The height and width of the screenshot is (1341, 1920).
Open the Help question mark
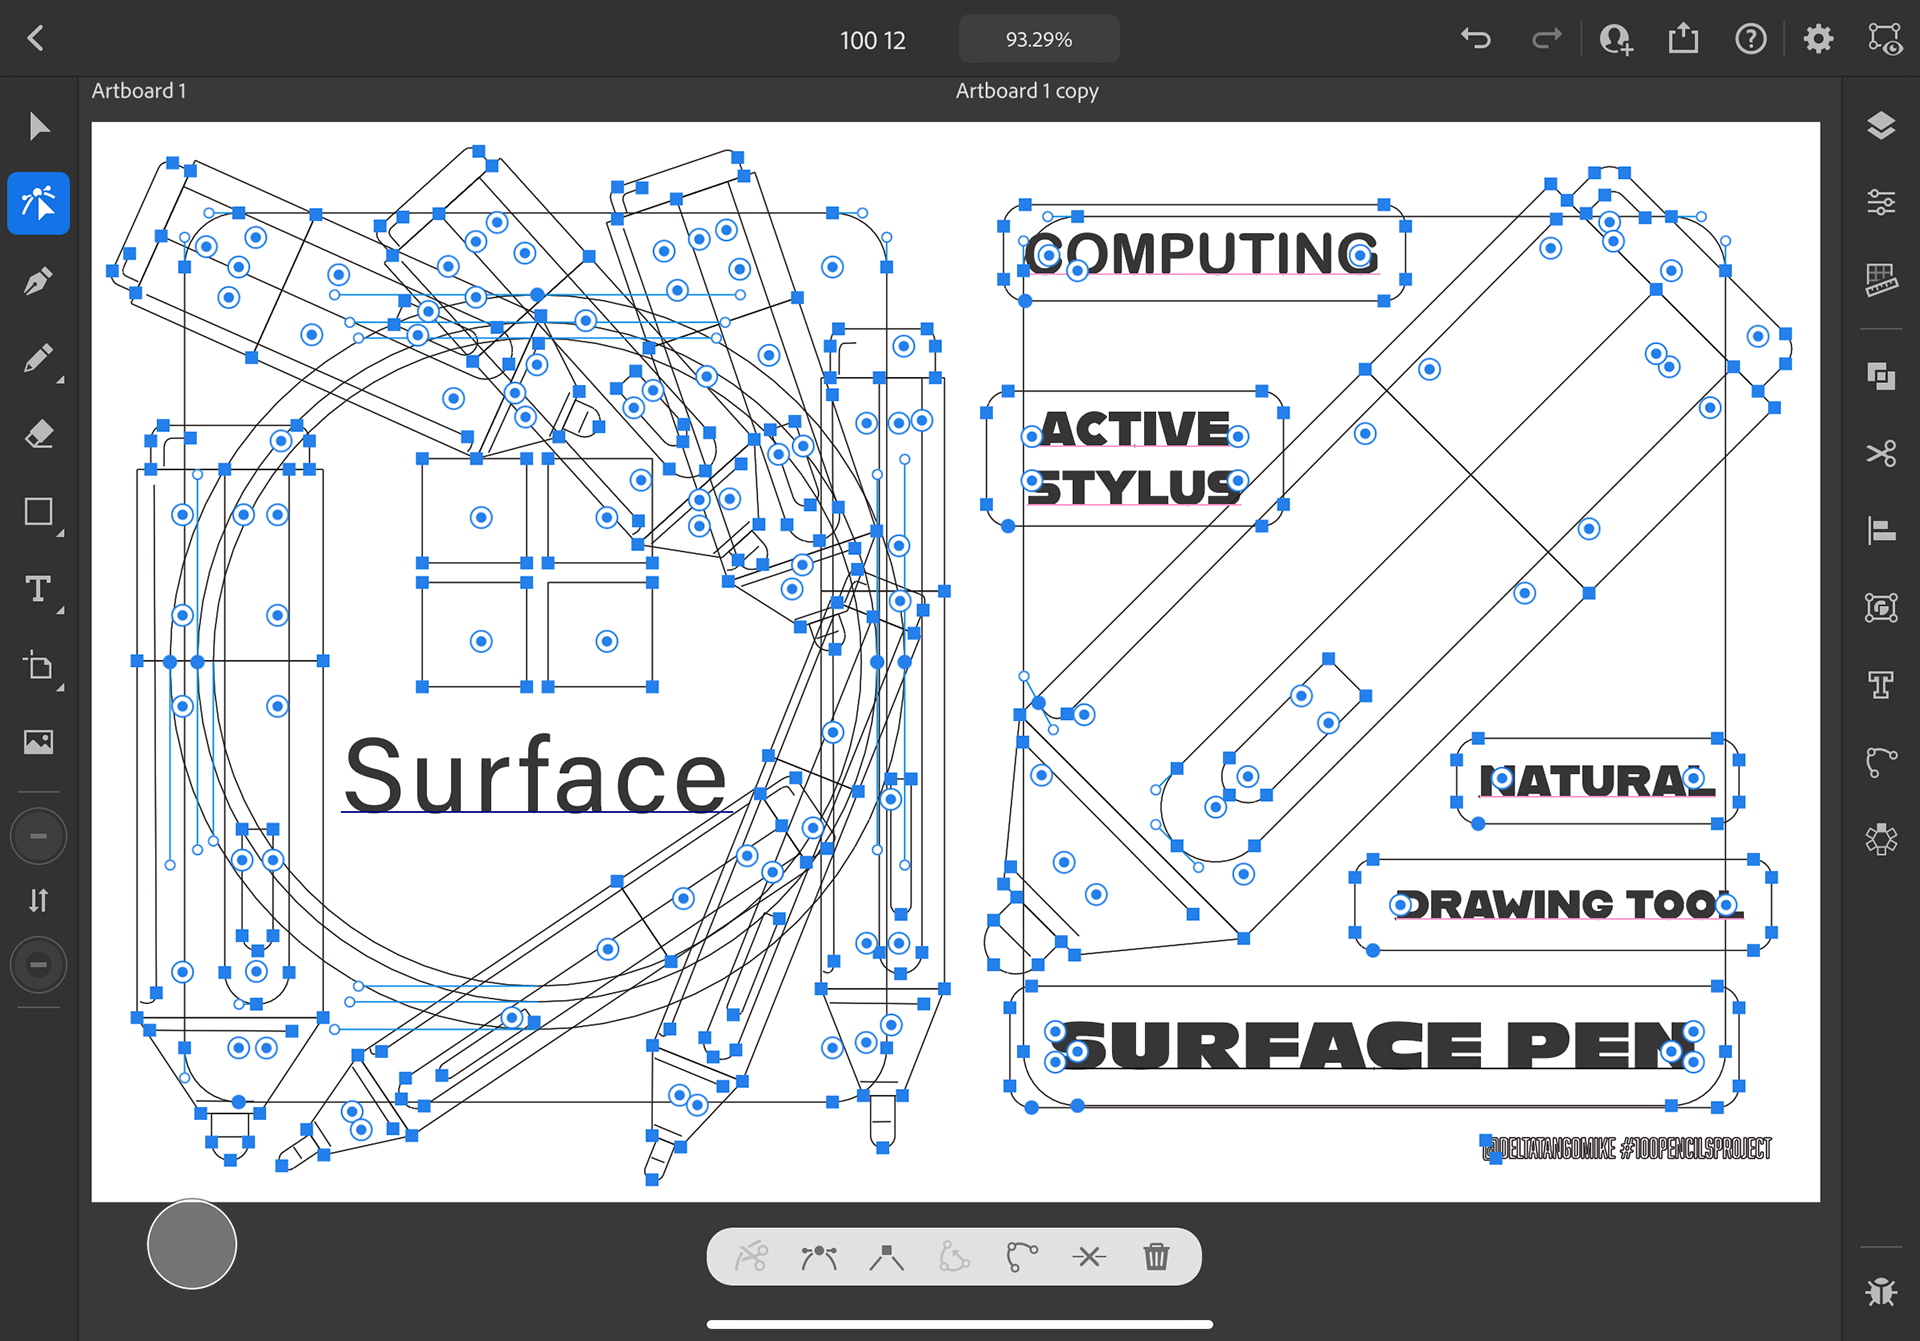1750,39
